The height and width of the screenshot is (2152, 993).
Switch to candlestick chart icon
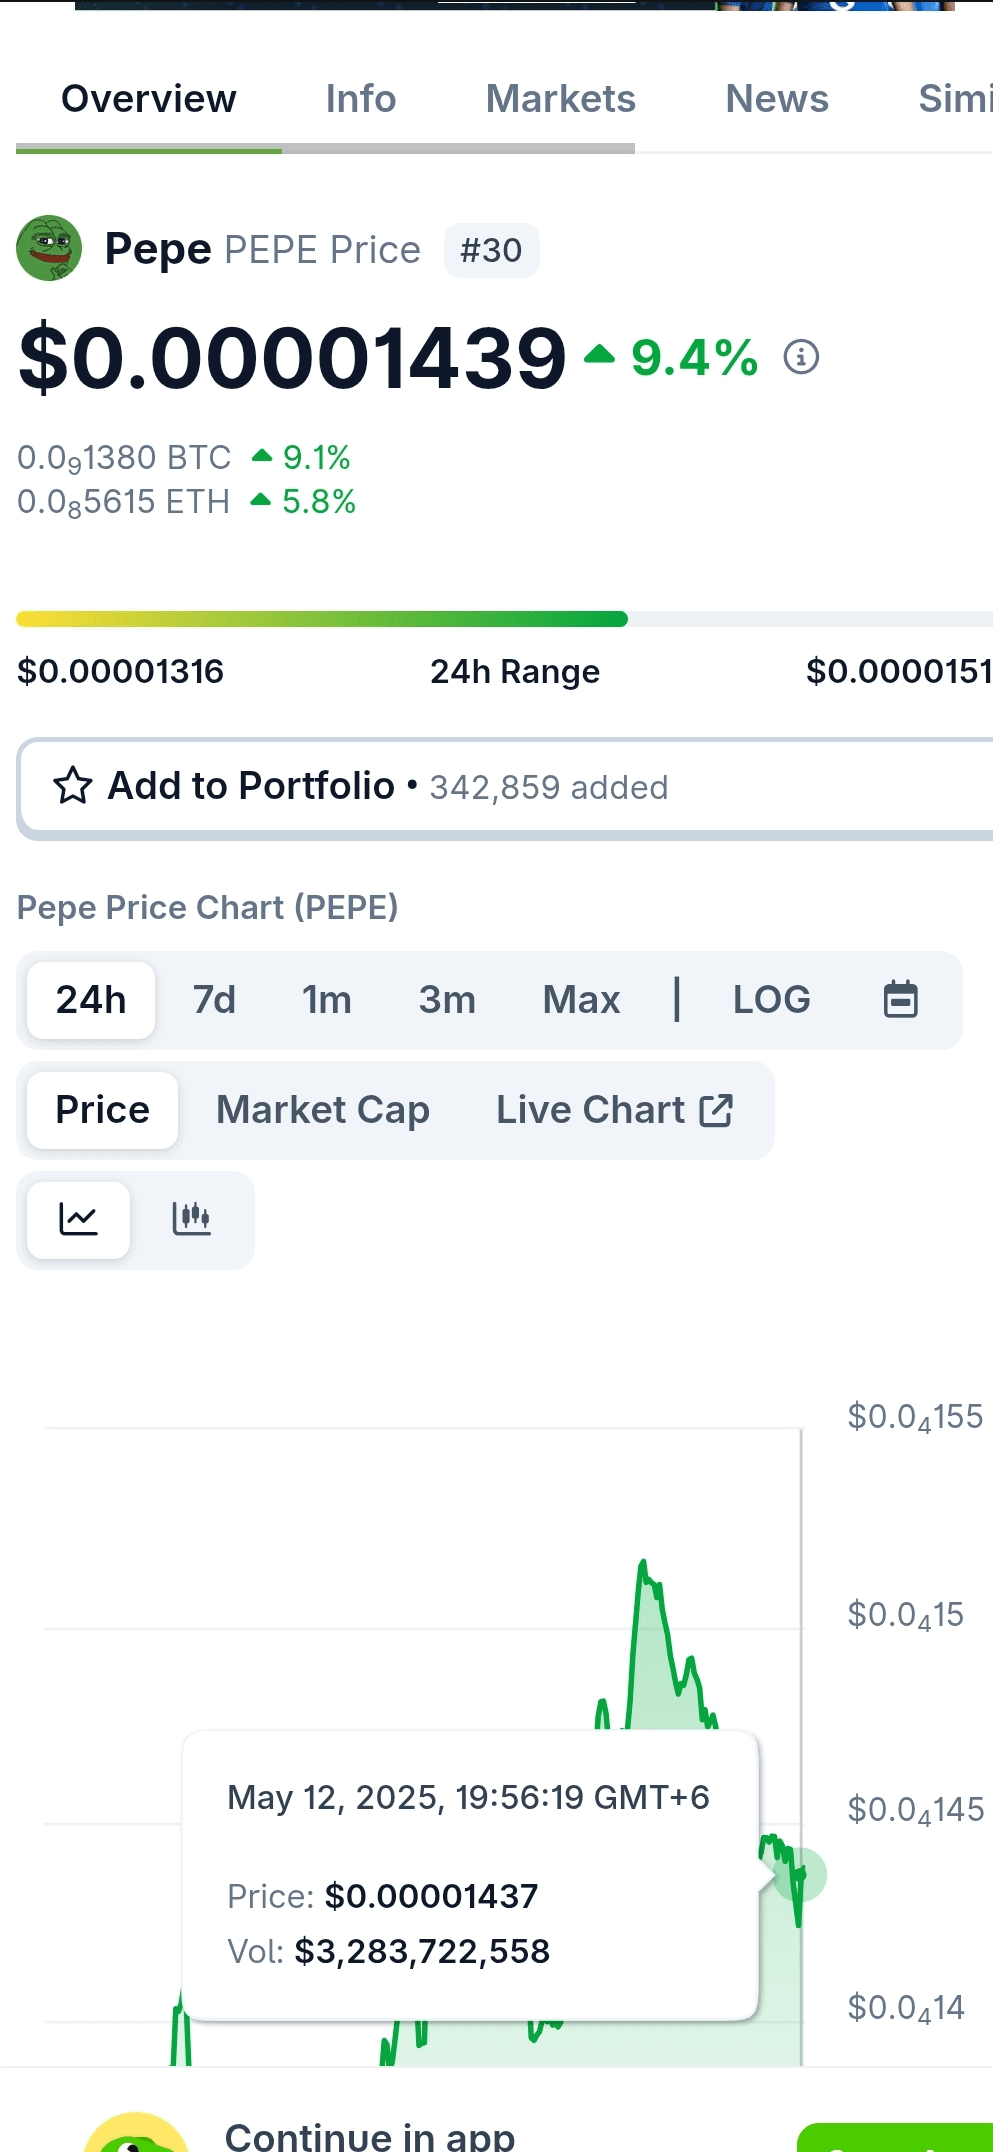pos(191,1219)
